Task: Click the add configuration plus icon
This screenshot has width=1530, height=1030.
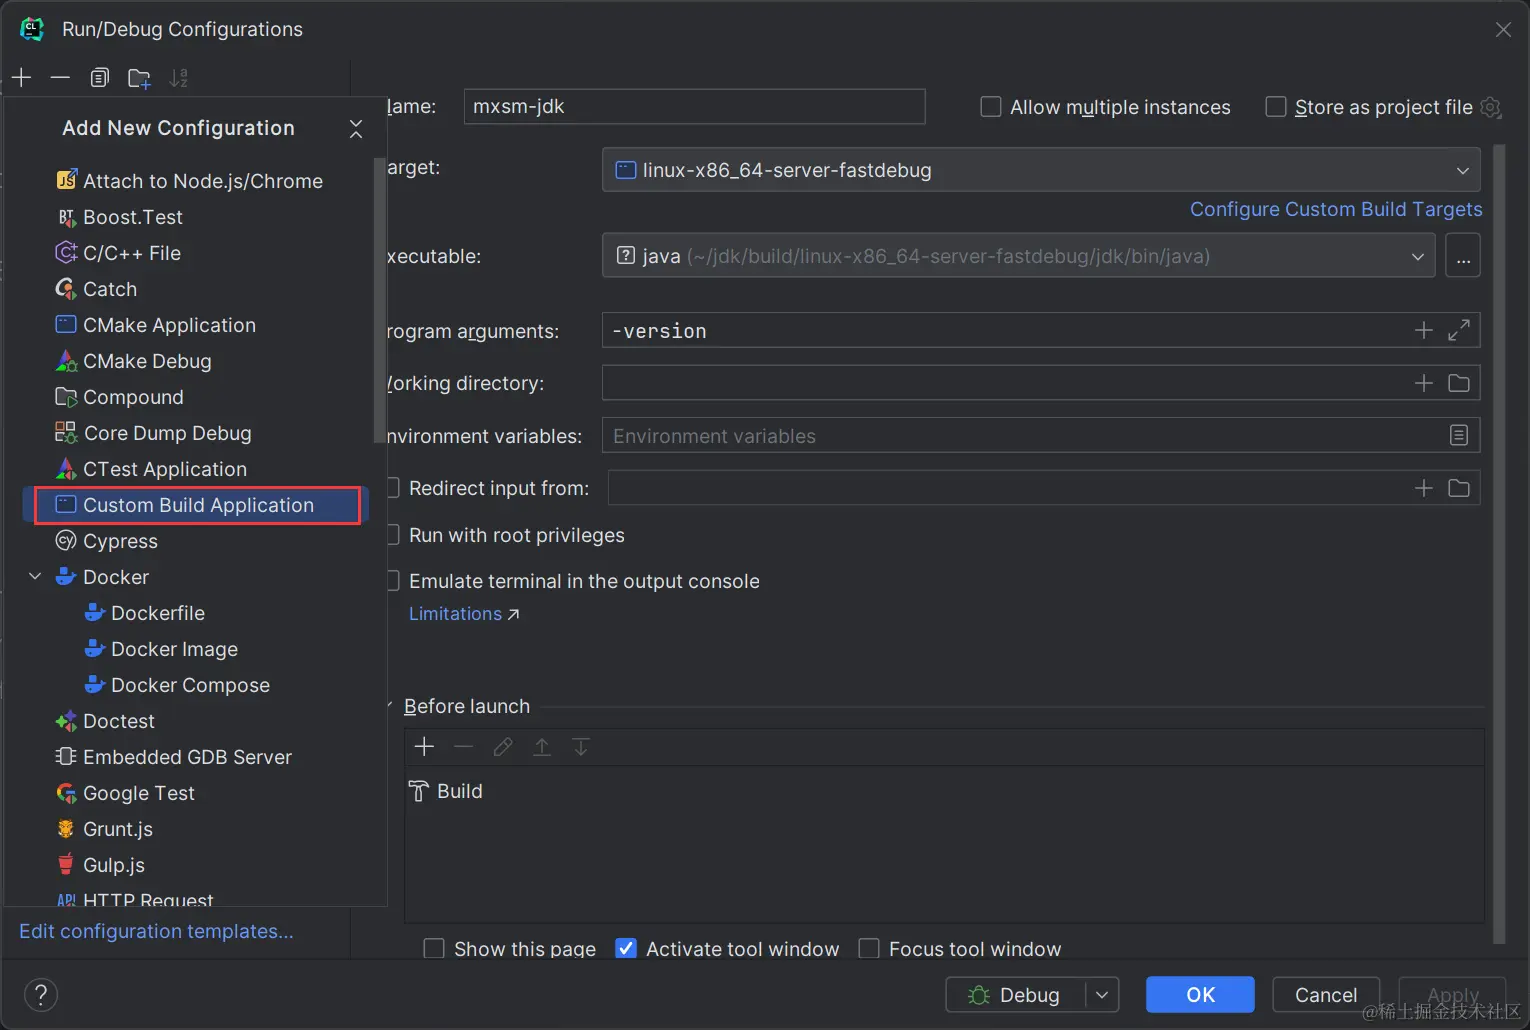Action: pos(22,78)
